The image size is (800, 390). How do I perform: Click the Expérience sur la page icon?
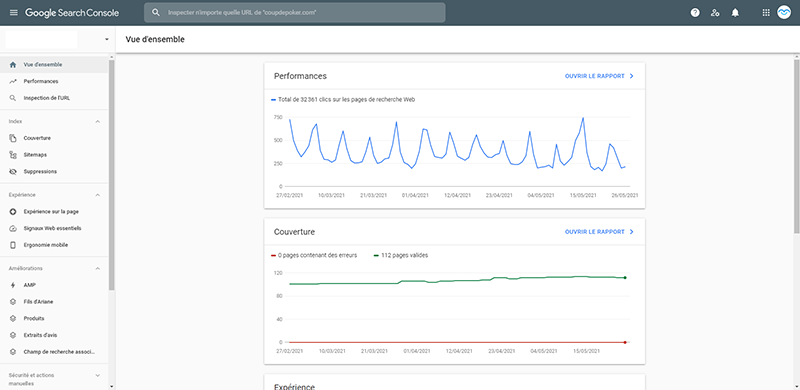(x=13, y=211)
